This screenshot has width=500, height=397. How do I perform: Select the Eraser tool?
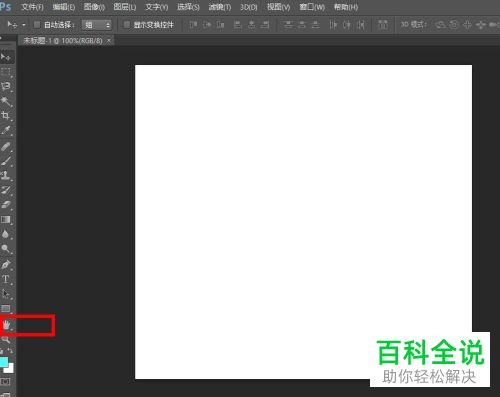pos(6,205)
